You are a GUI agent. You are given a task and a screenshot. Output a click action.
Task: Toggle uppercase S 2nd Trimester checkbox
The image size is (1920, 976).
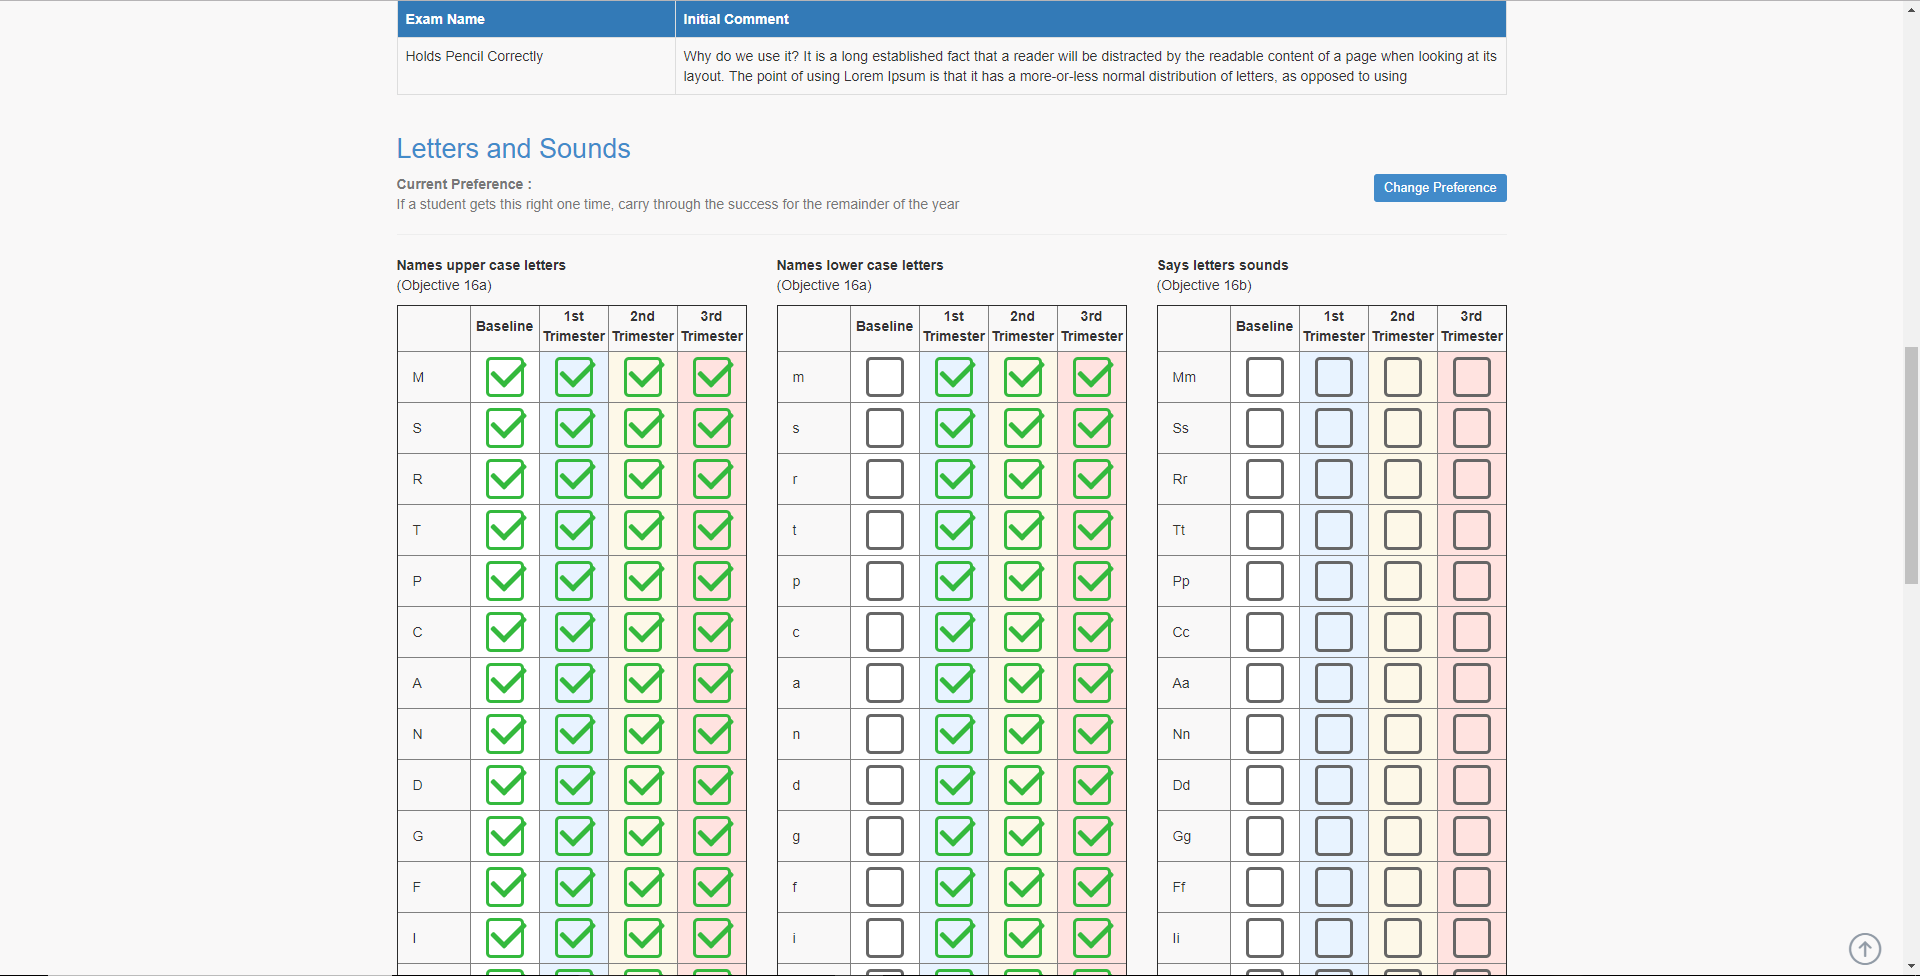tap(643, 428)
